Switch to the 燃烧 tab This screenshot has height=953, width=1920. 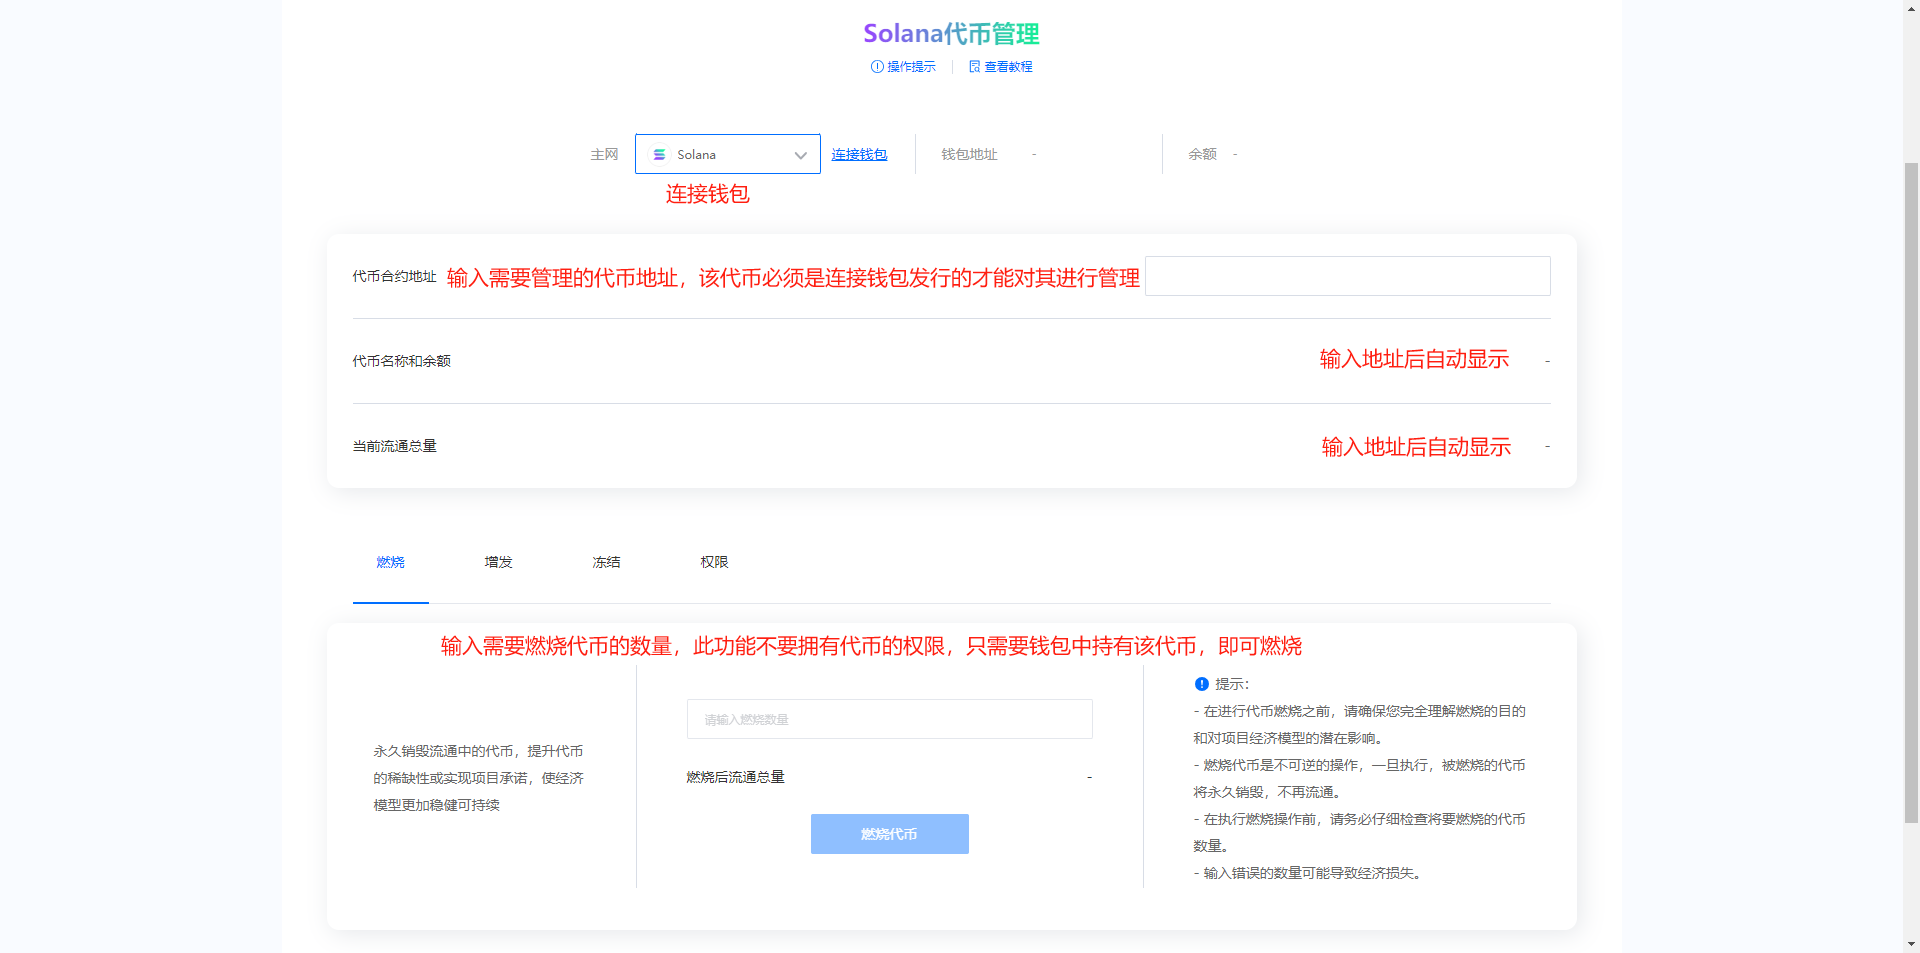tap(391, 562)
